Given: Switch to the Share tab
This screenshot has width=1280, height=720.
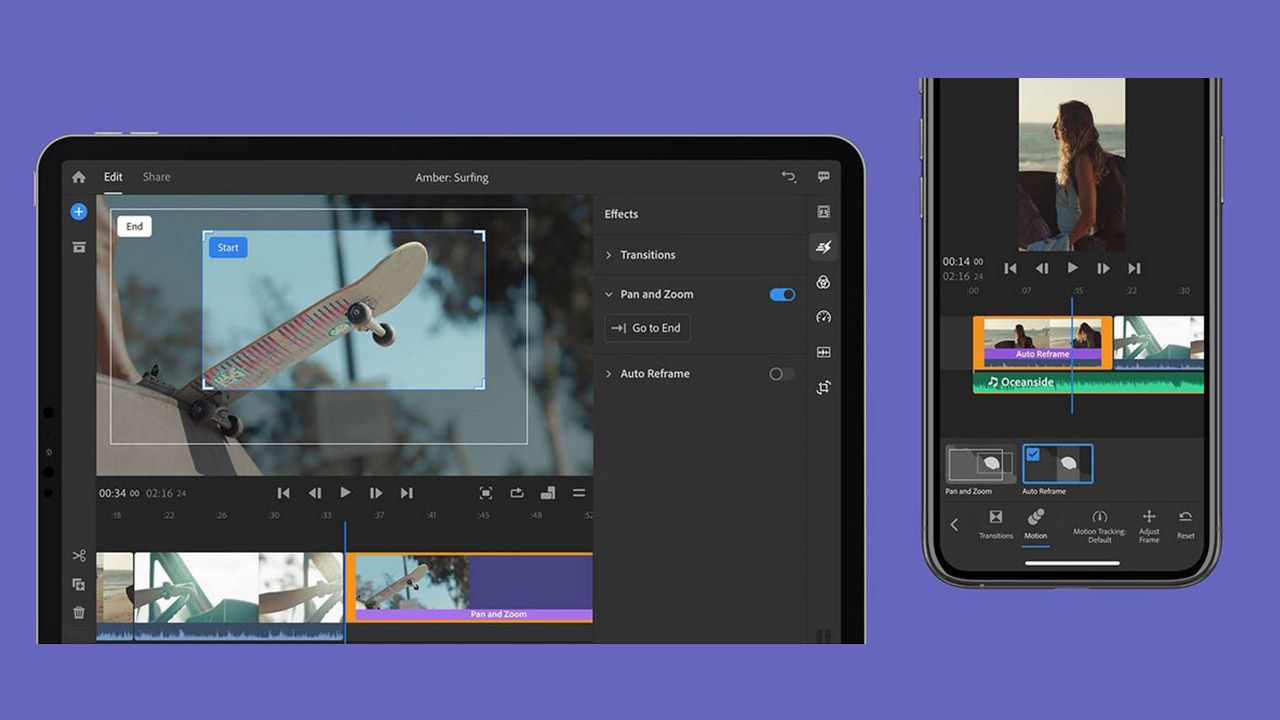Looking at the screenshot, I should 156,177.
